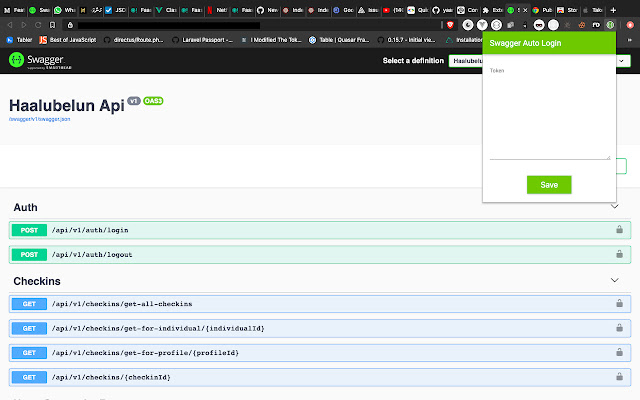This screenshot has height=400, width=640.
Task: Open the Table | Quasar Framework bookmark
Action: click(339, 40)
